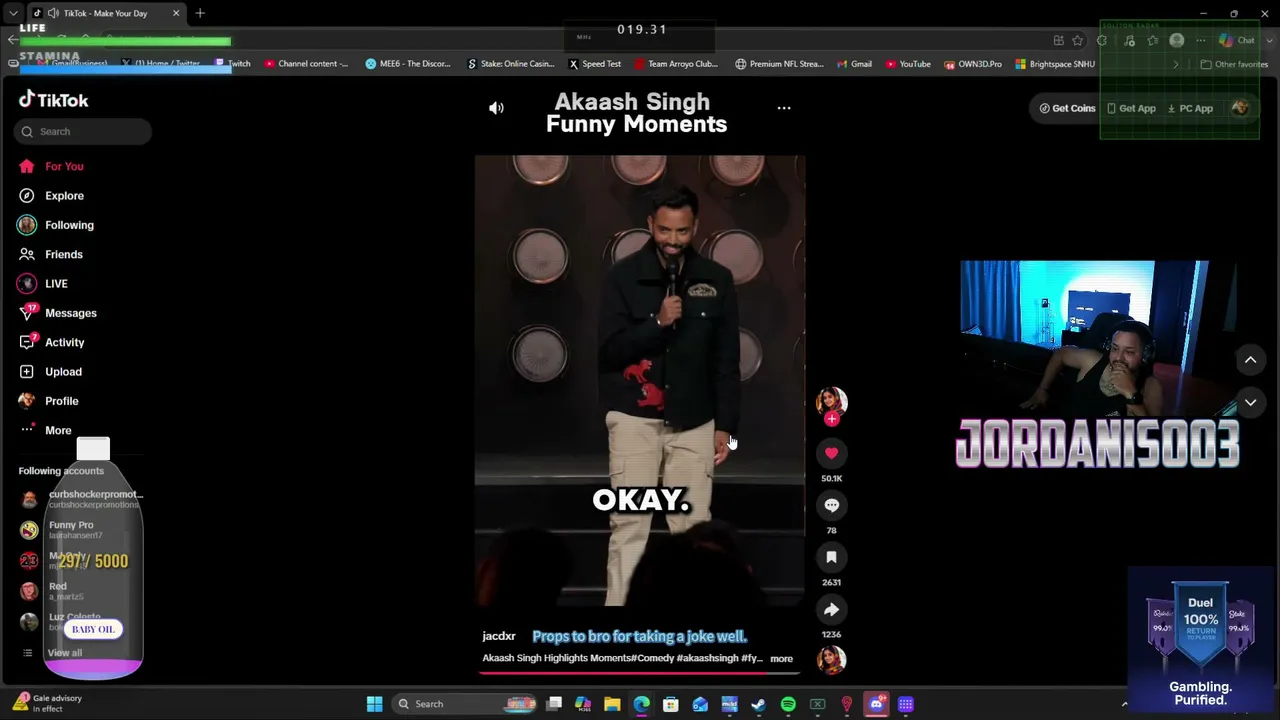Close the TikTok browser tab

pos(176,13)
